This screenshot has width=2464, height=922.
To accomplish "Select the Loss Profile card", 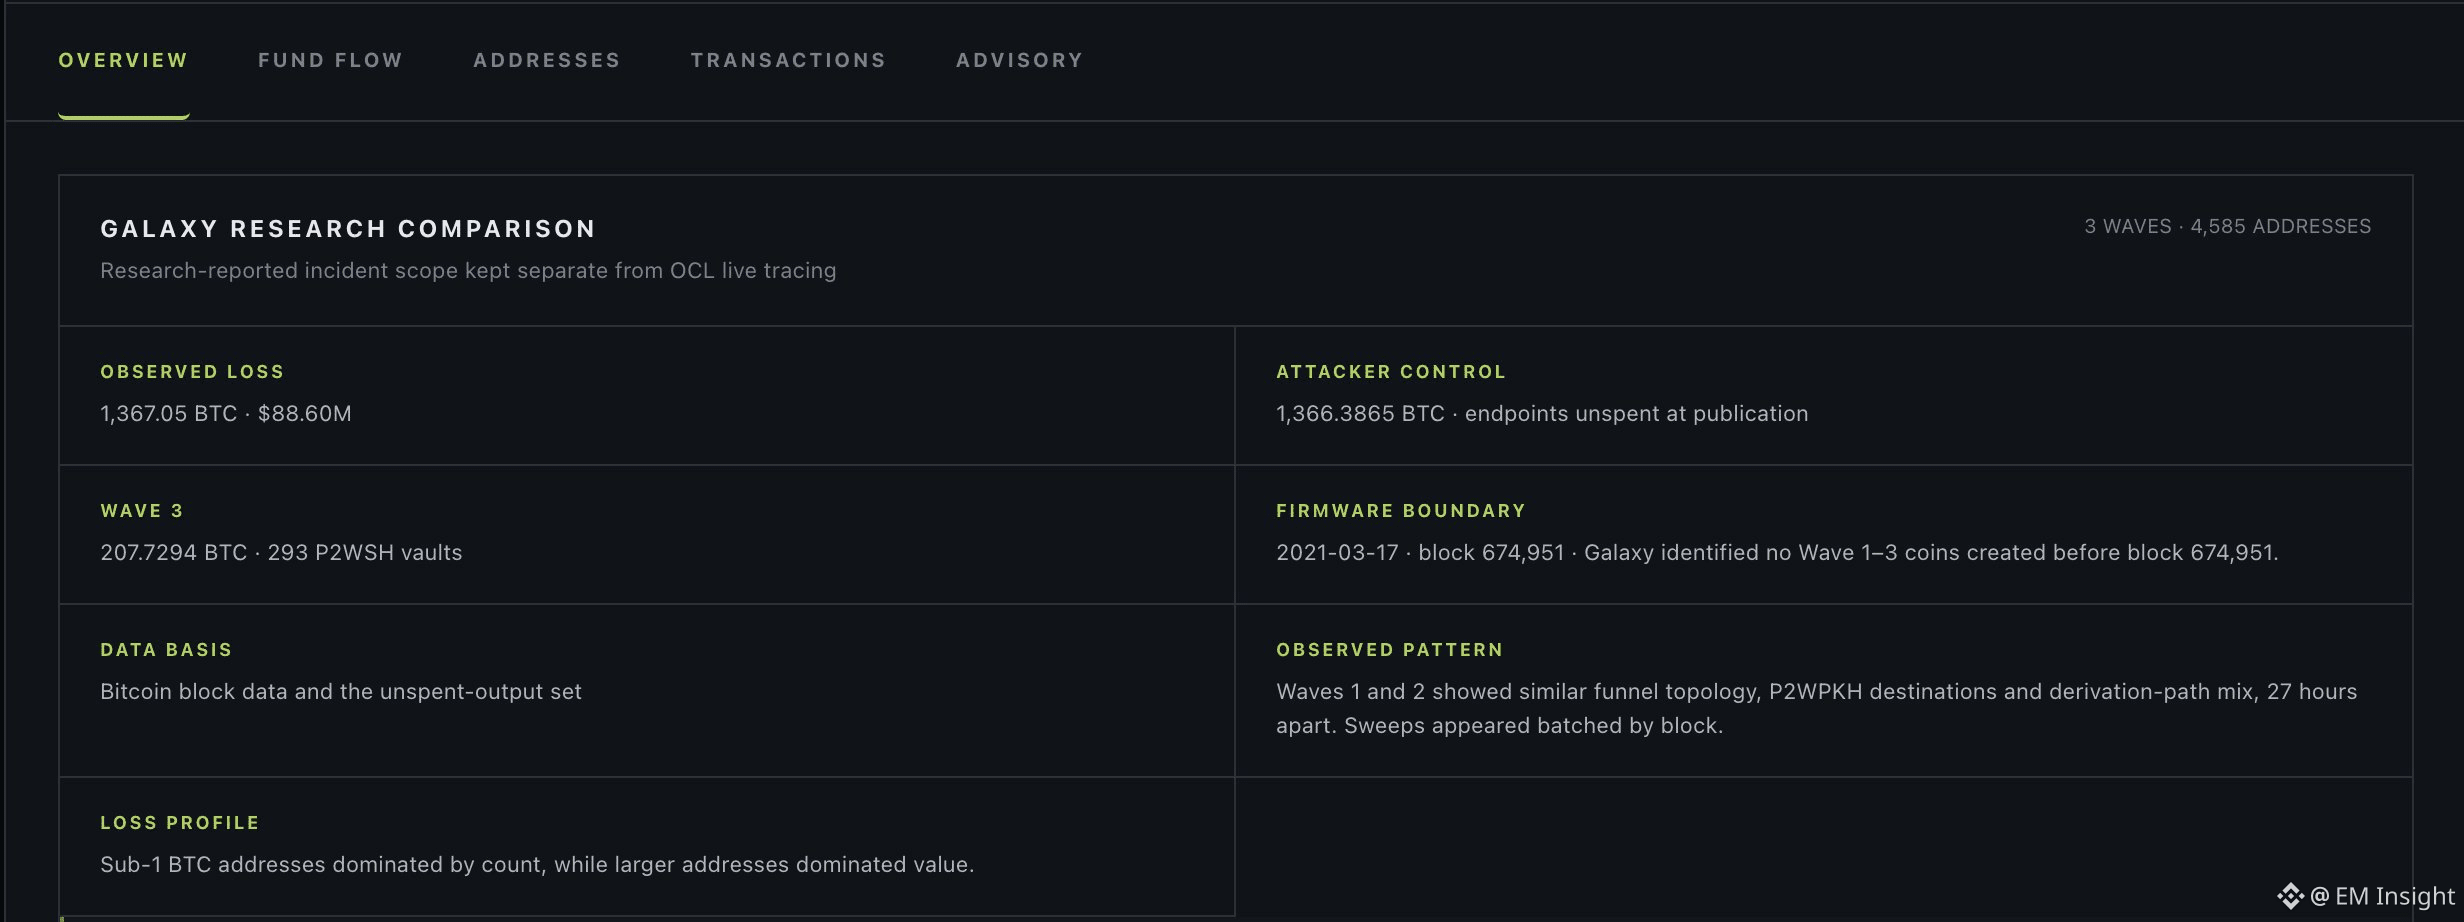I will coord(647,846).
